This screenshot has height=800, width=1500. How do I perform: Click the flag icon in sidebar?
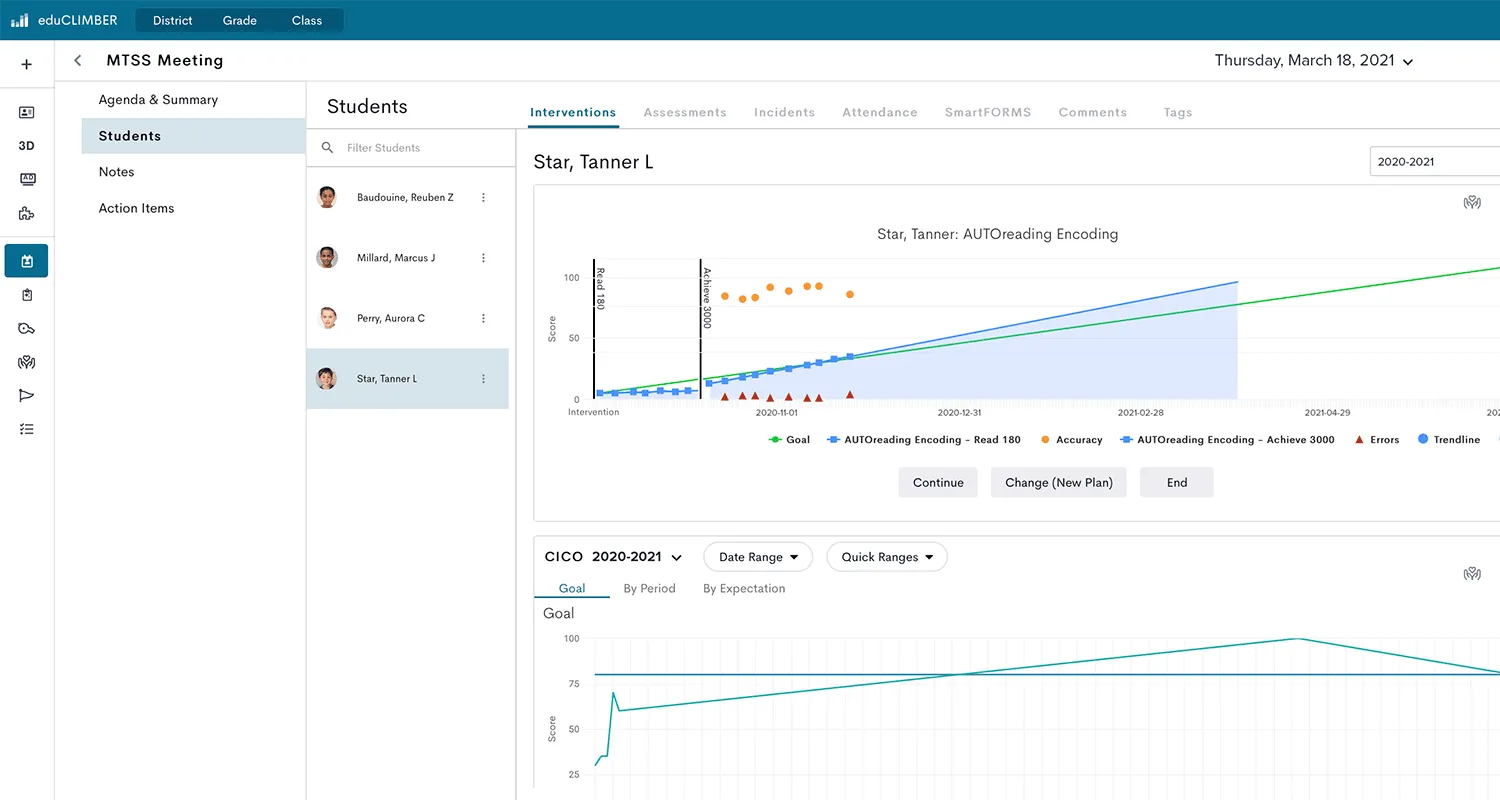27,396
